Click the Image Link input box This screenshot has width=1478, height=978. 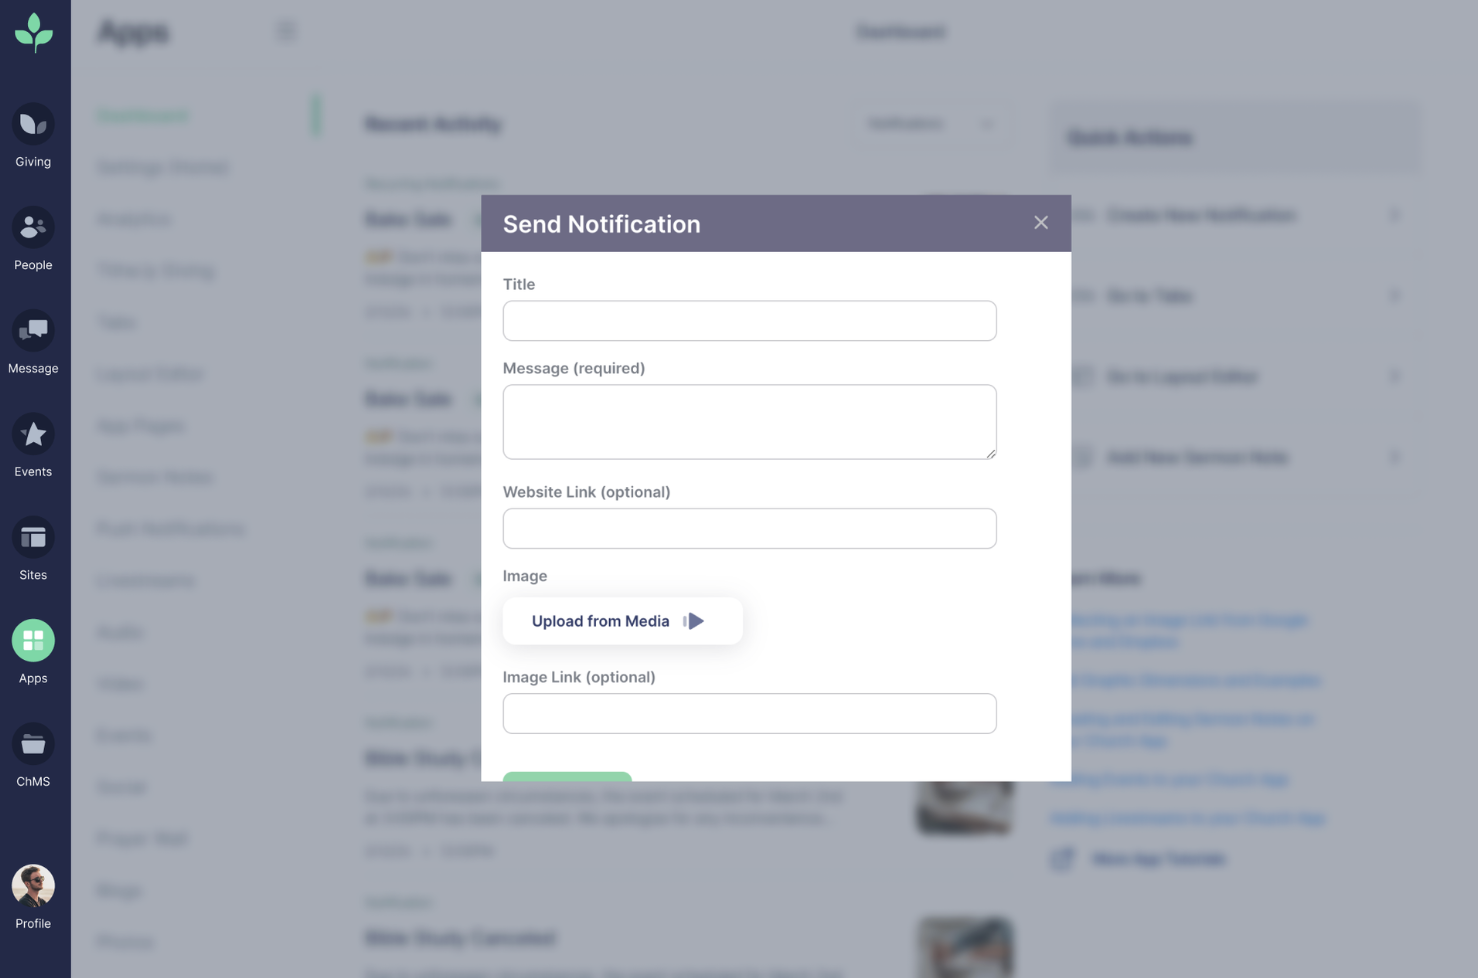coord(749,713)
